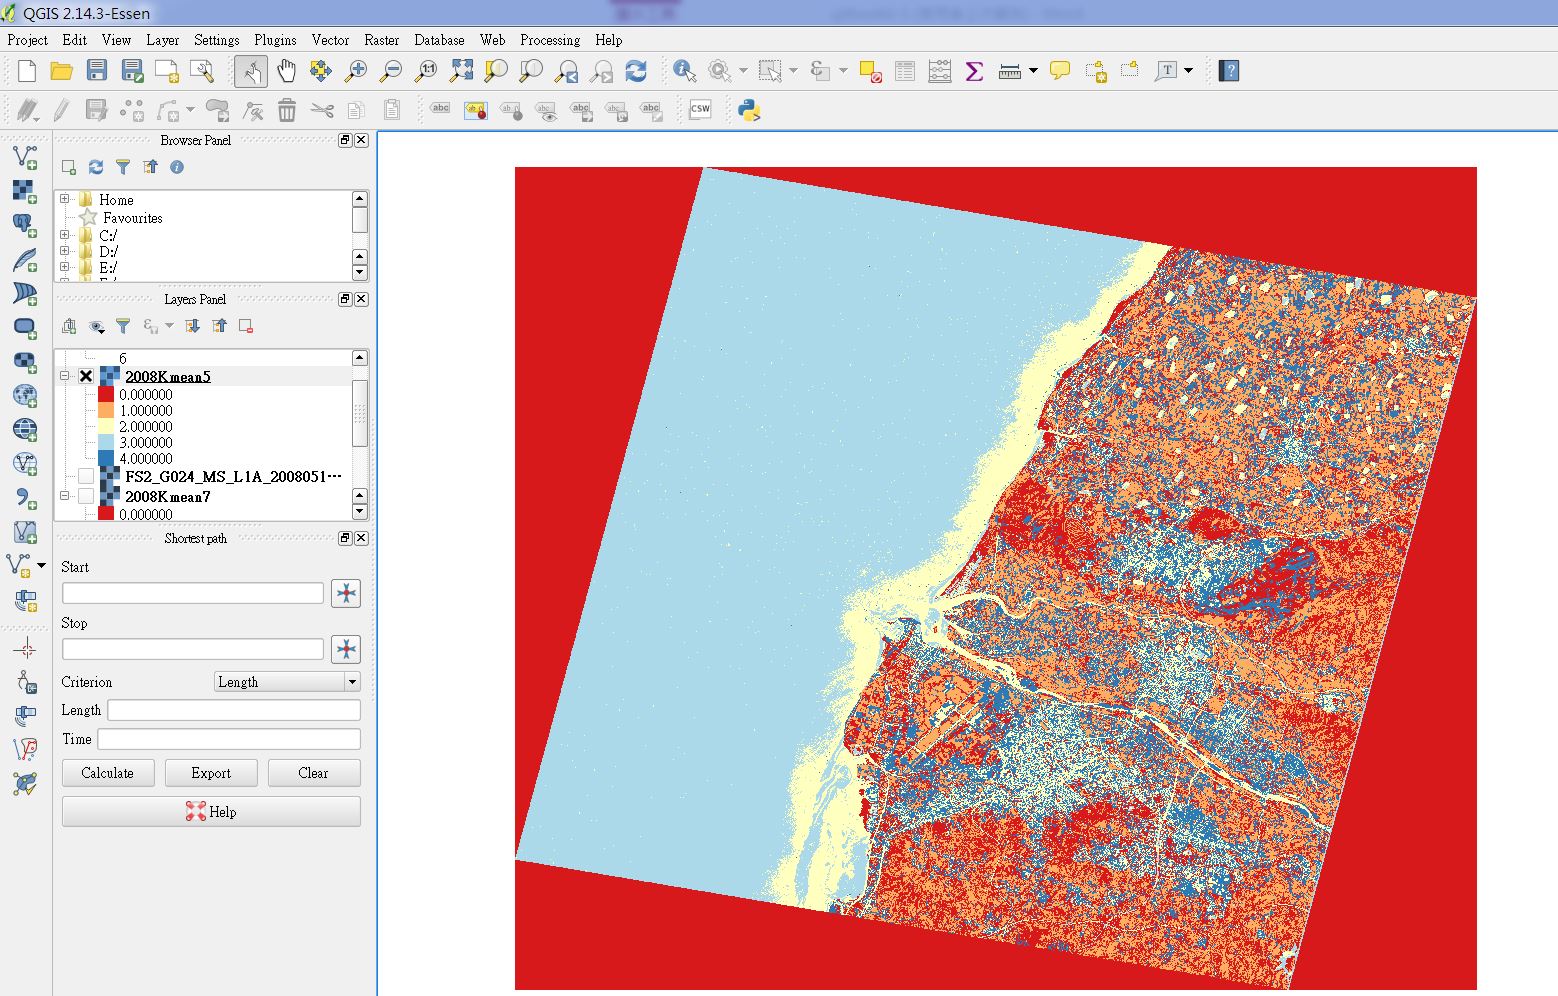
Task: Collapse the 2008Kmean5 layer legend
Action: (65, 377)
